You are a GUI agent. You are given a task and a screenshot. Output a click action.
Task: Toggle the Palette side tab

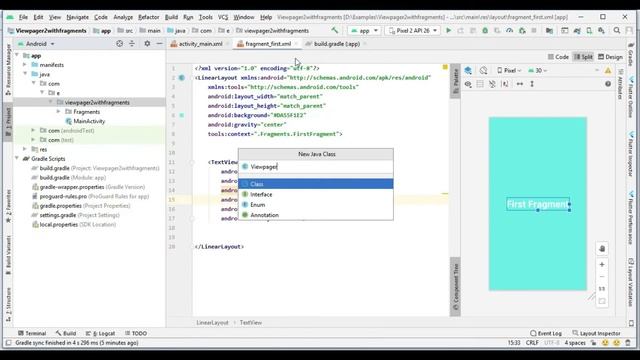pyautogui.click(x=456, y=82)
